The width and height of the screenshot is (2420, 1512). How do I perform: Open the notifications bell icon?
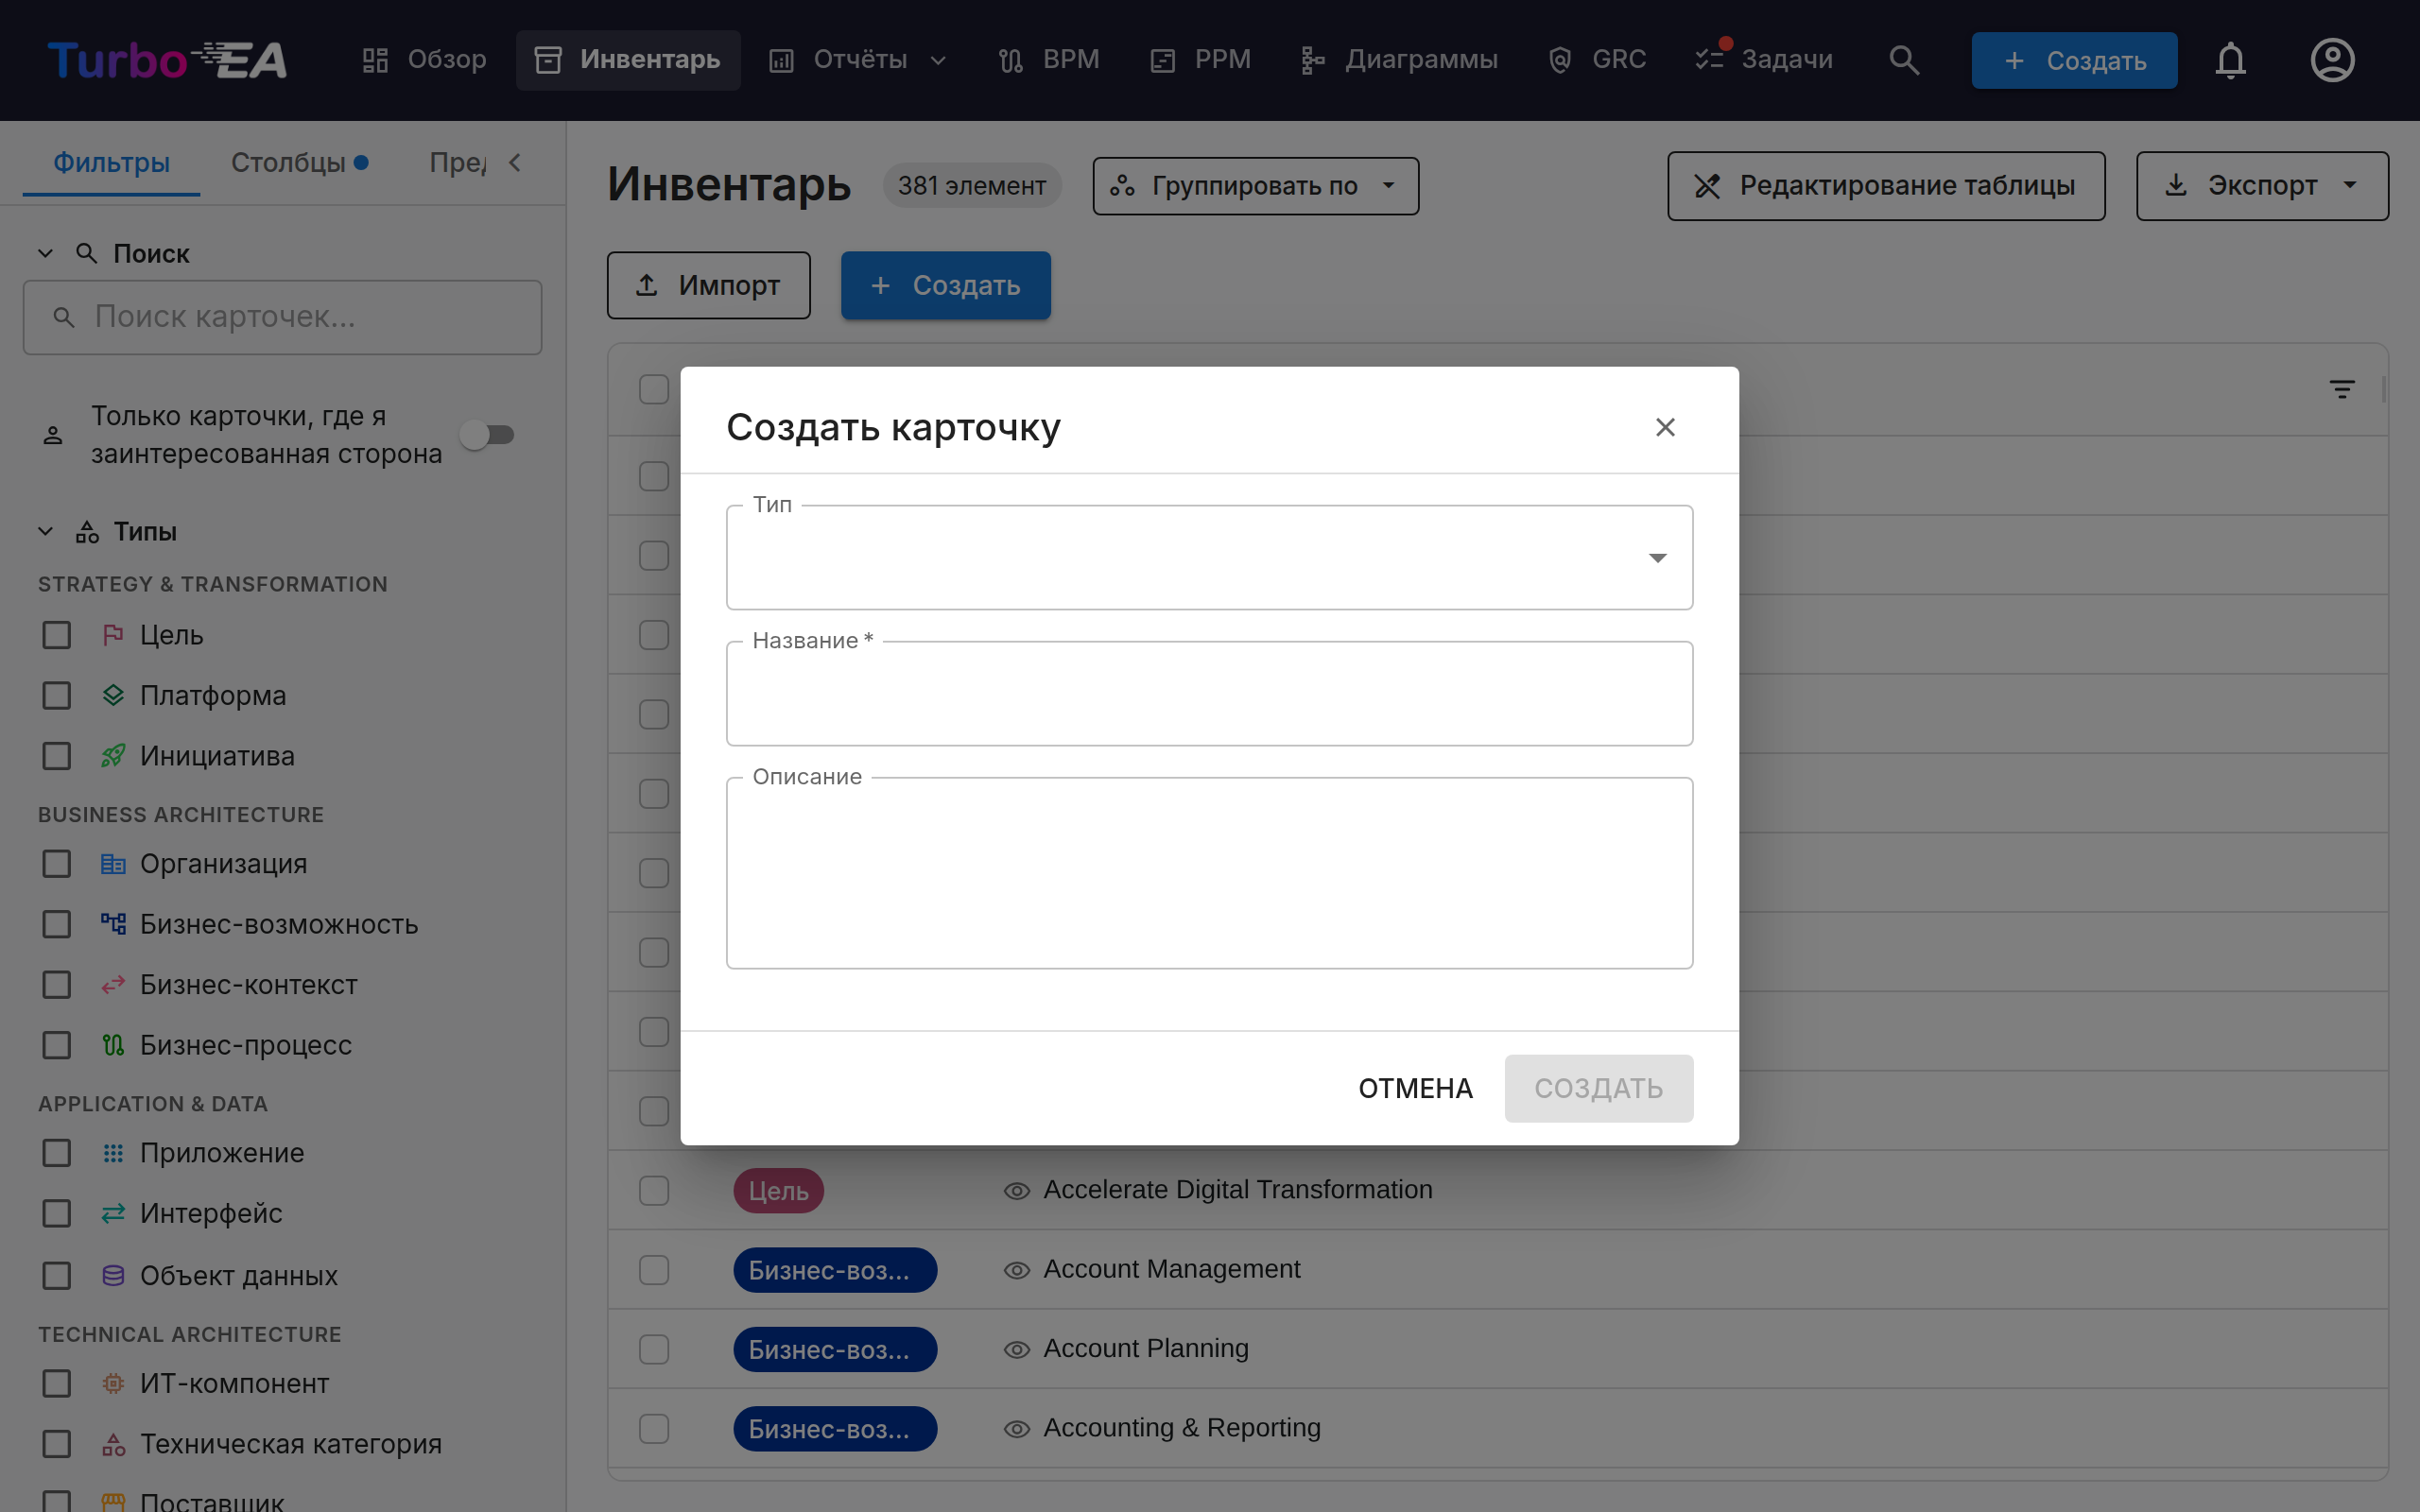point(2230,60)
